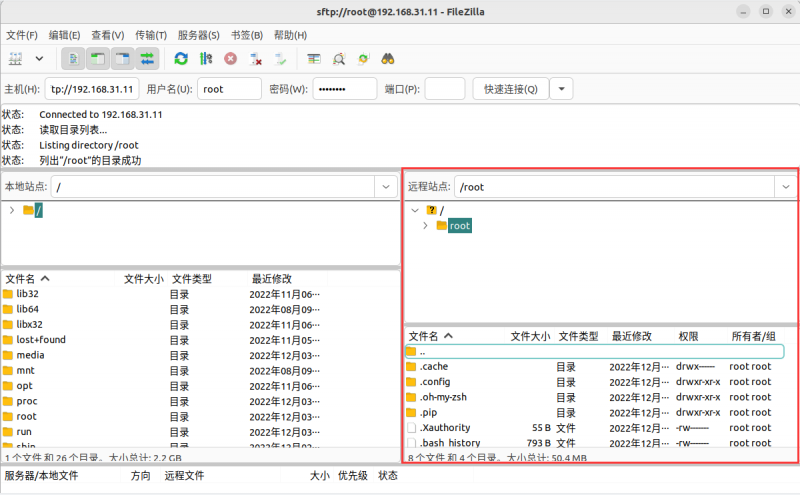Toggle the message log display

click(73, 59)
